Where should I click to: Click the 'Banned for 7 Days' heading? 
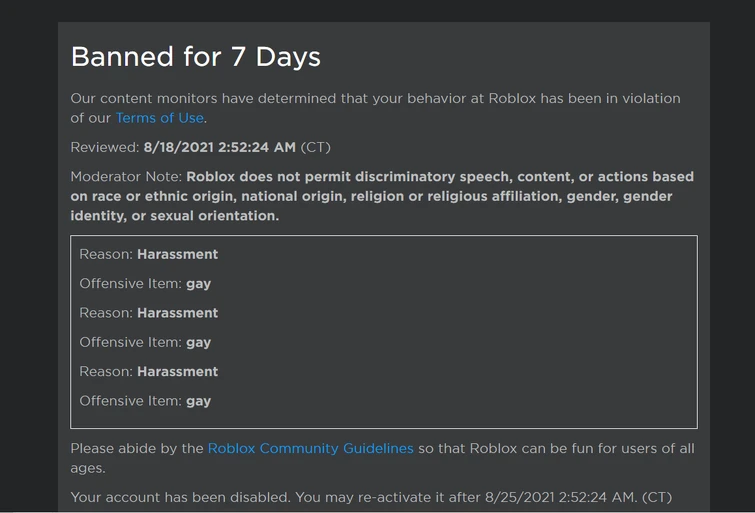click(x=195, y=57)
